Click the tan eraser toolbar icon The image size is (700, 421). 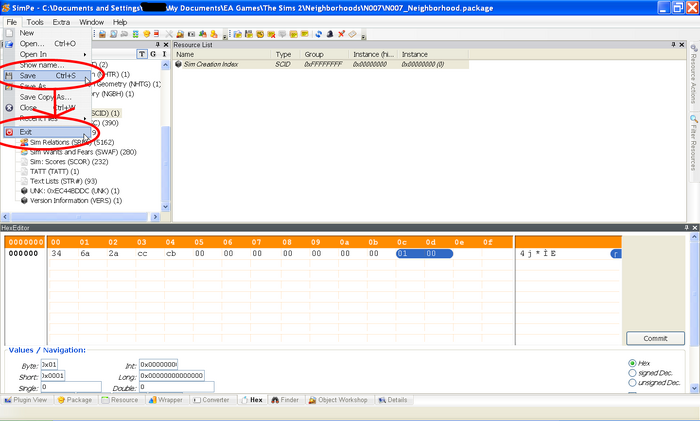pyautogui.click(x=353, y=34)
